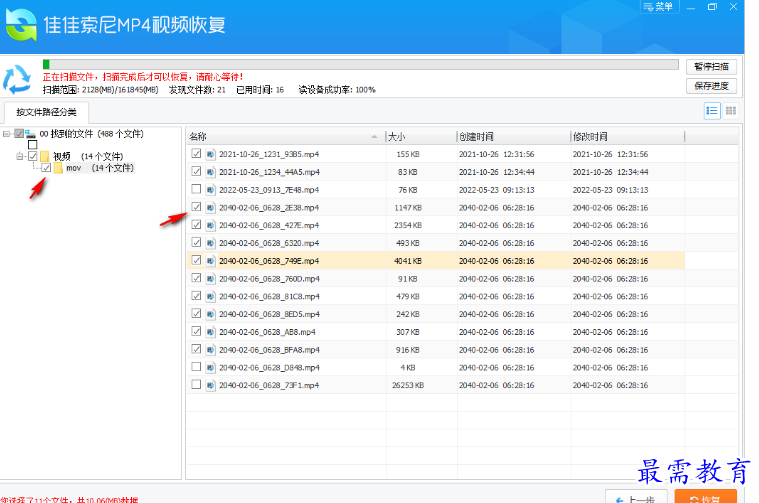759x503 pixels.
Task: Click the 2354 KB size cell
Action: [x=408, y=225]
